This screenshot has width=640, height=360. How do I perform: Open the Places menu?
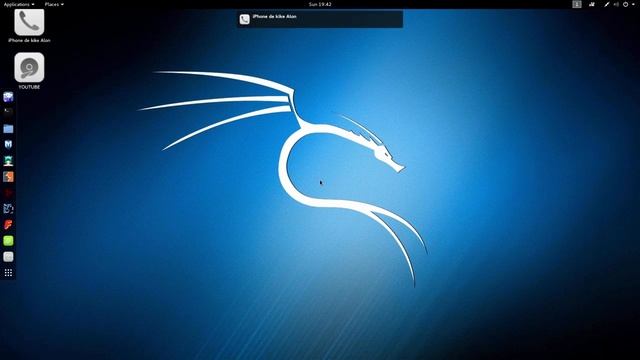(54, 4)
